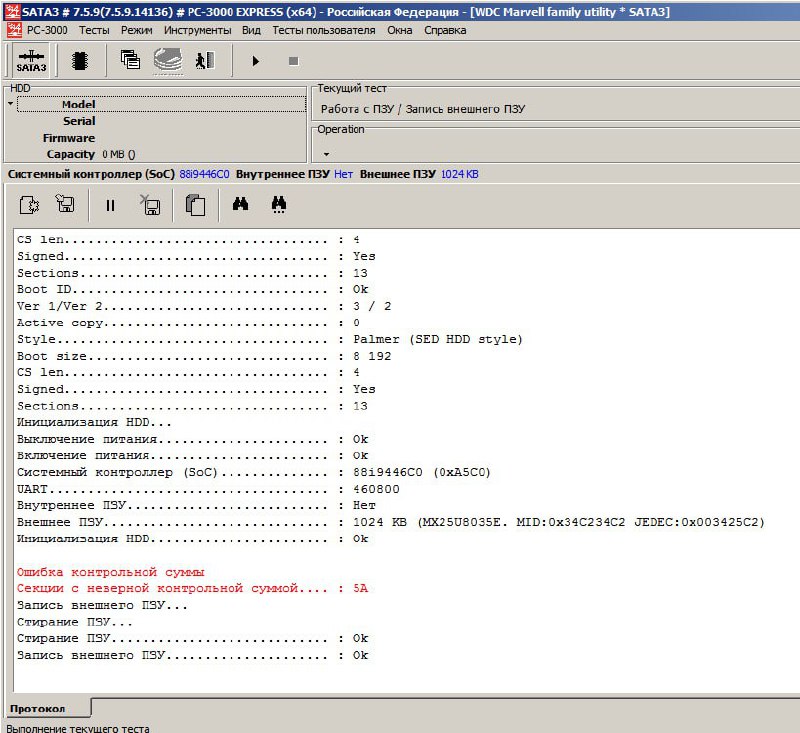The image size is (800, 733).
Task: Click the log settings gear icon
Action: point(30,205)
